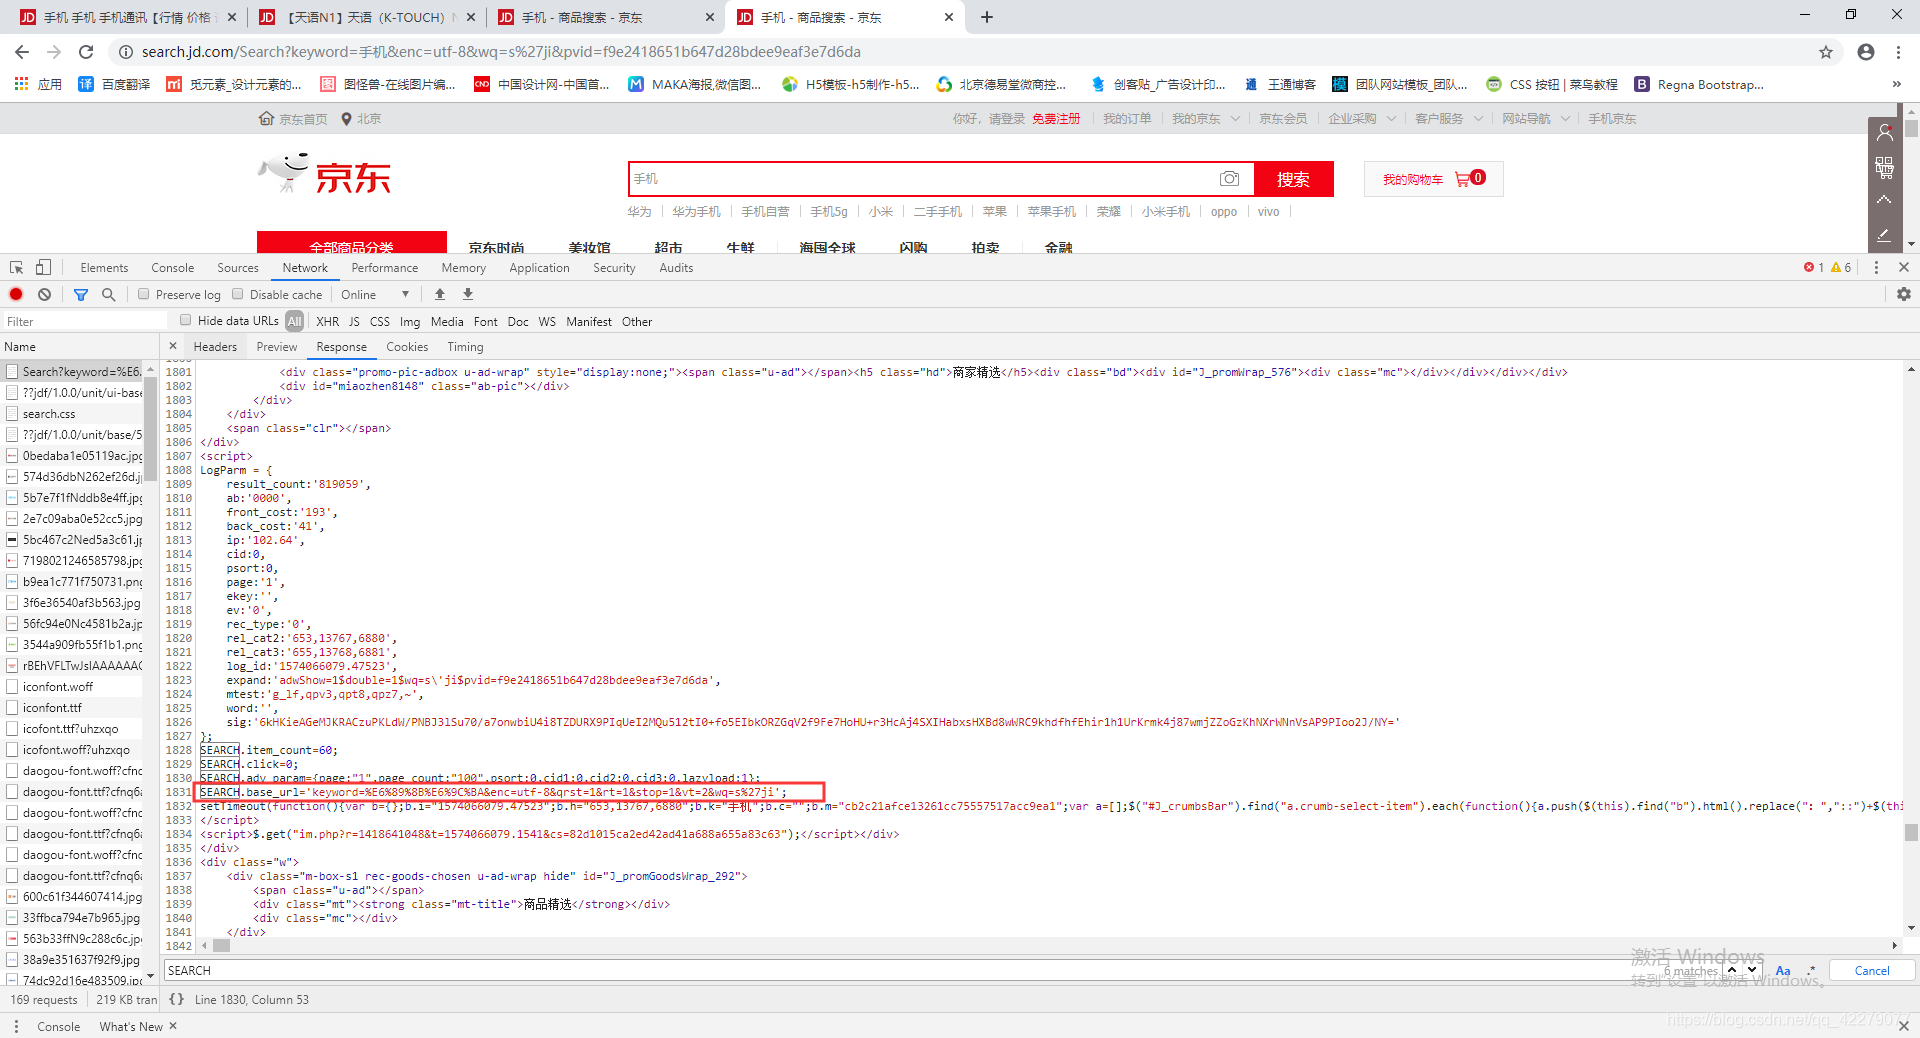1920x1038 pixels.
Task: Click the JD sidebar QR code icon
Action: (x=1884, y=167)
